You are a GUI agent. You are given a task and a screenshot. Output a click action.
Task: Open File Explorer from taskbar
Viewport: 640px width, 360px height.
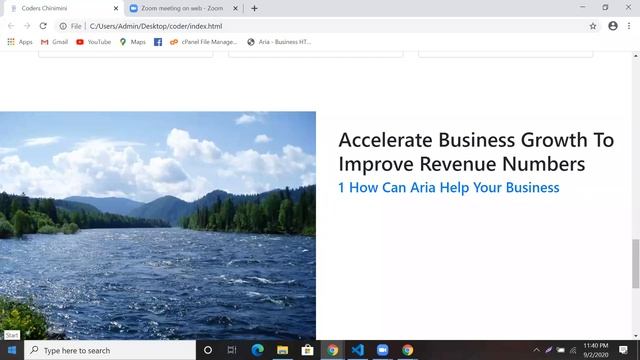point(282,350)
